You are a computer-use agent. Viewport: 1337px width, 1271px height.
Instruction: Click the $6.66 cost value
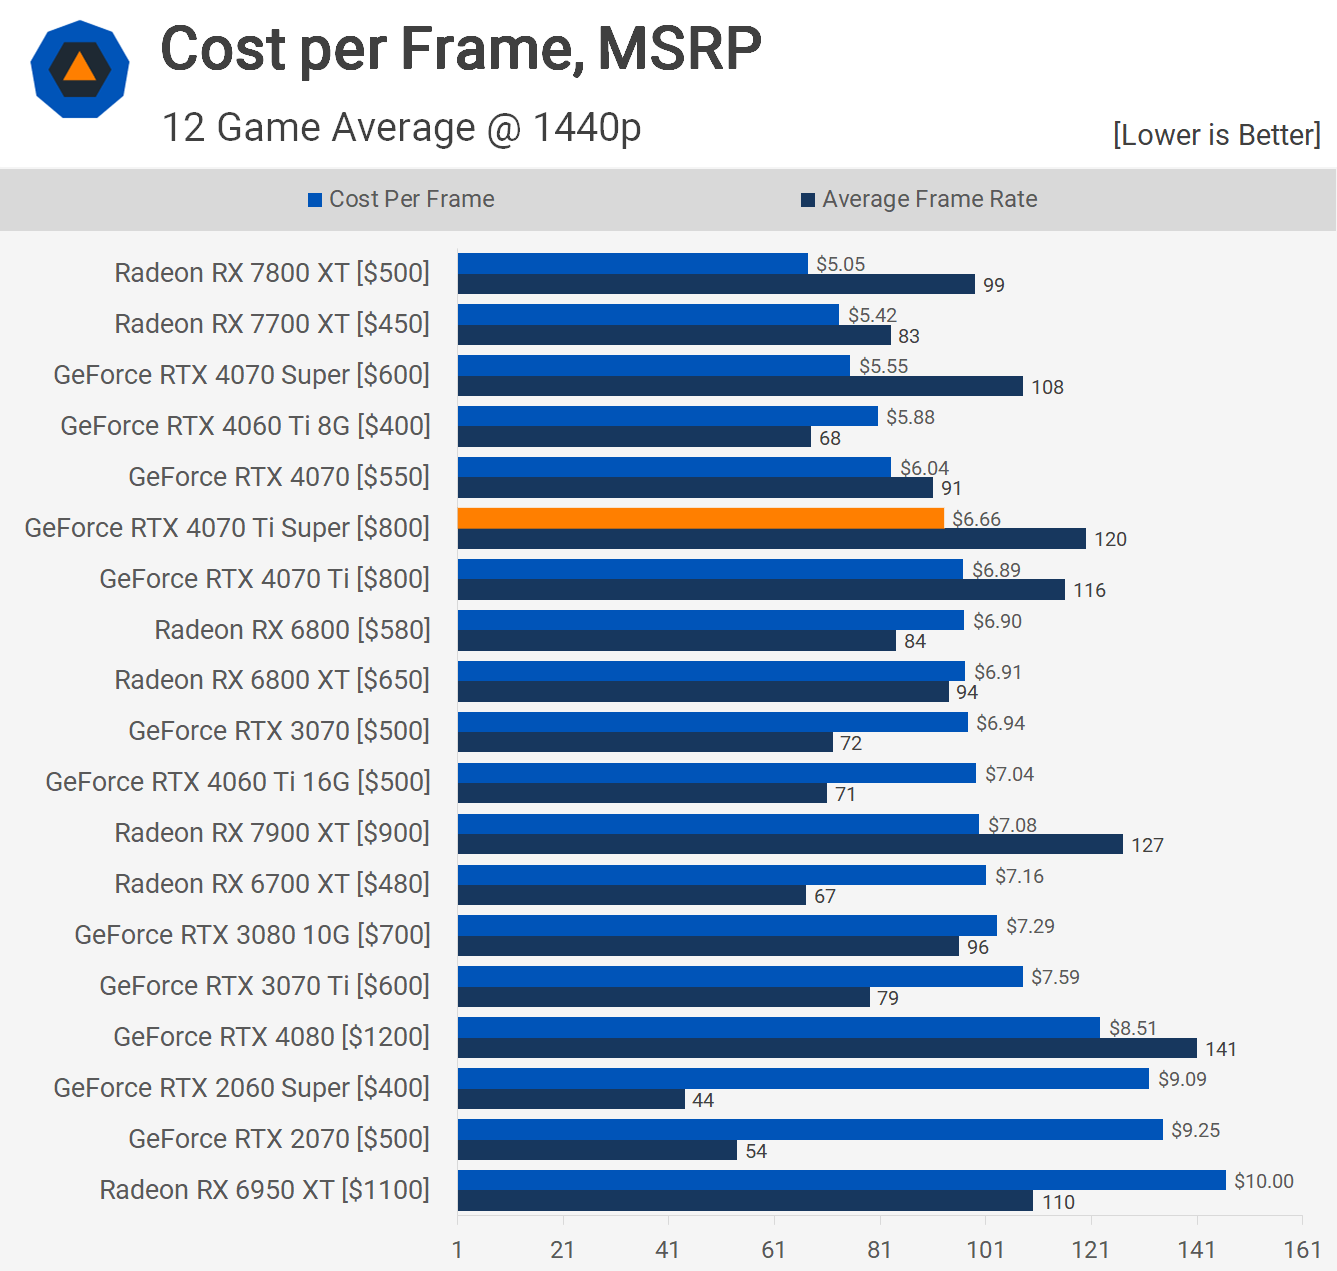977,519
